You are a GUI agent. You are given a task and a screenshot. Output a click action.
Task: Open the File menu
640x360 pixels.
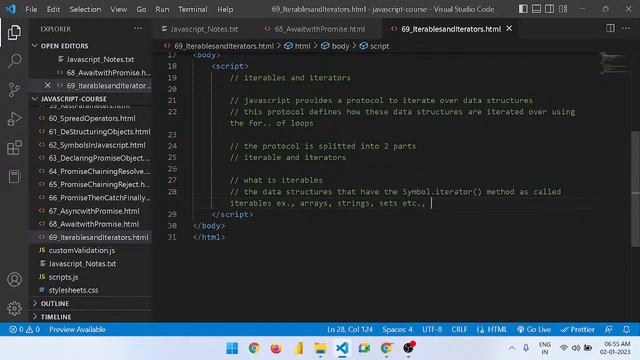pos(31,9)
